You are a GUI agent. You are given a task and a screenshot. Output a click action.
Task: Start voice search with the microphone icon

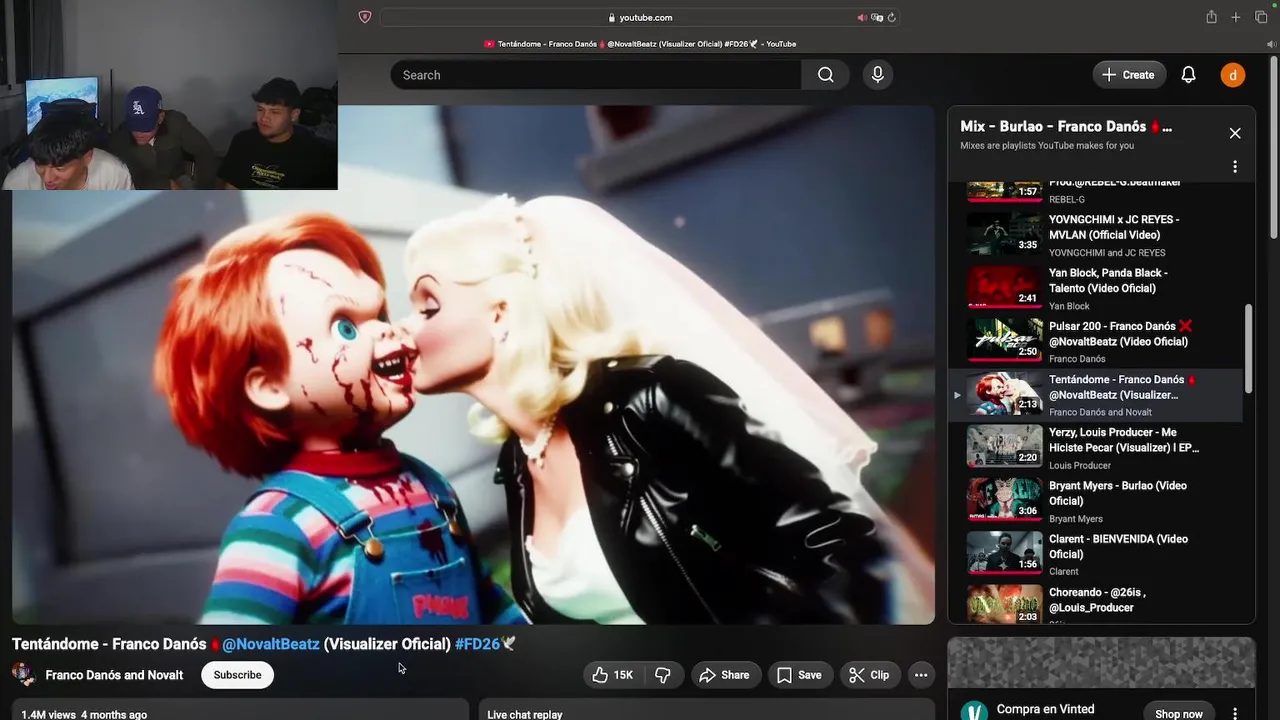(x=877, y=75)
